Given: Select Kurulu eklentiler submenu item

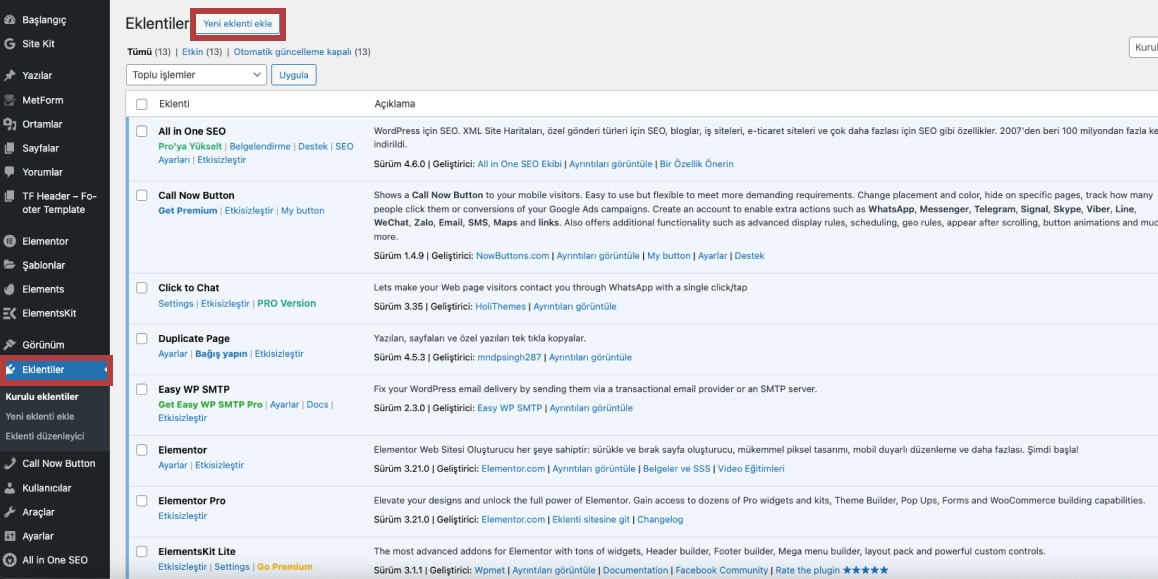Looking at the screenshot, I should (x=42, y=397).
